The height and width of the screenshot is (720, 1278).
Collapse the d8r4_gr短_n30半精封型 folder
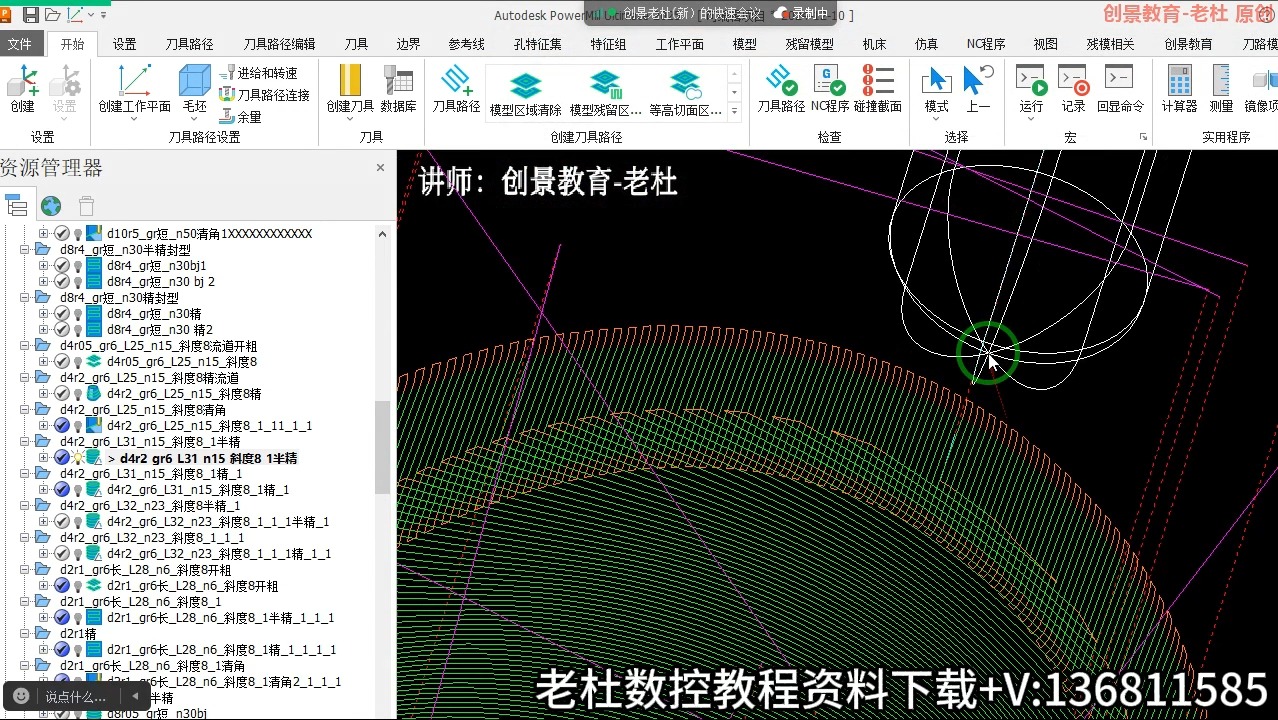click(x=26, y=250)
